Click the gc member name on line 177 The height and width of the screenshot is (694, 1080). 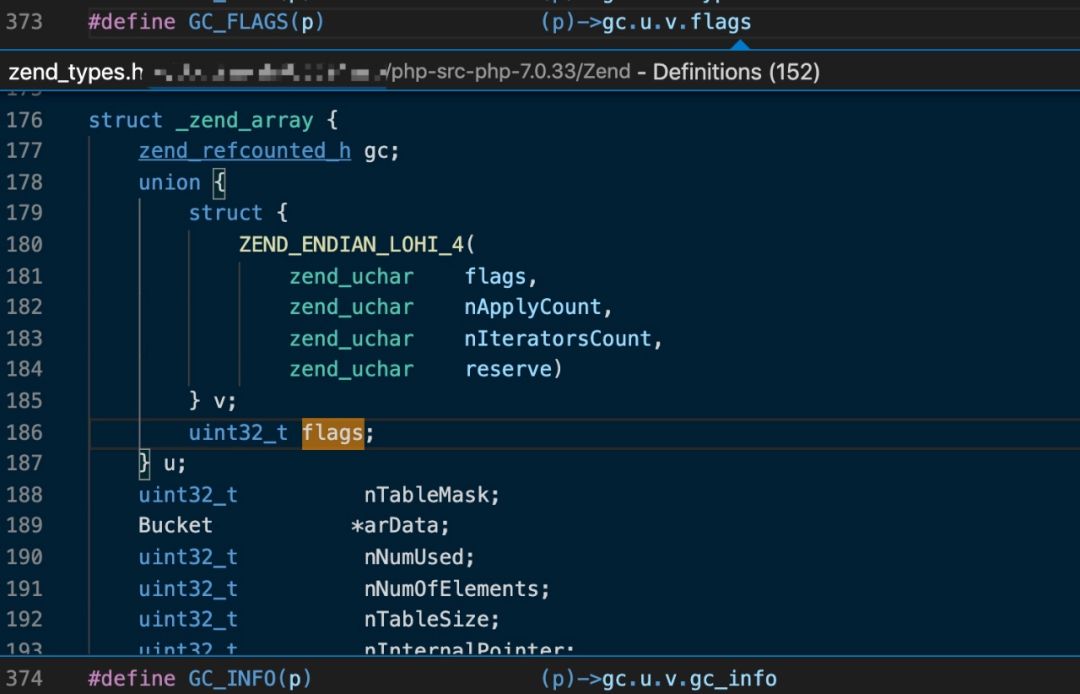[x=376, y=151]
